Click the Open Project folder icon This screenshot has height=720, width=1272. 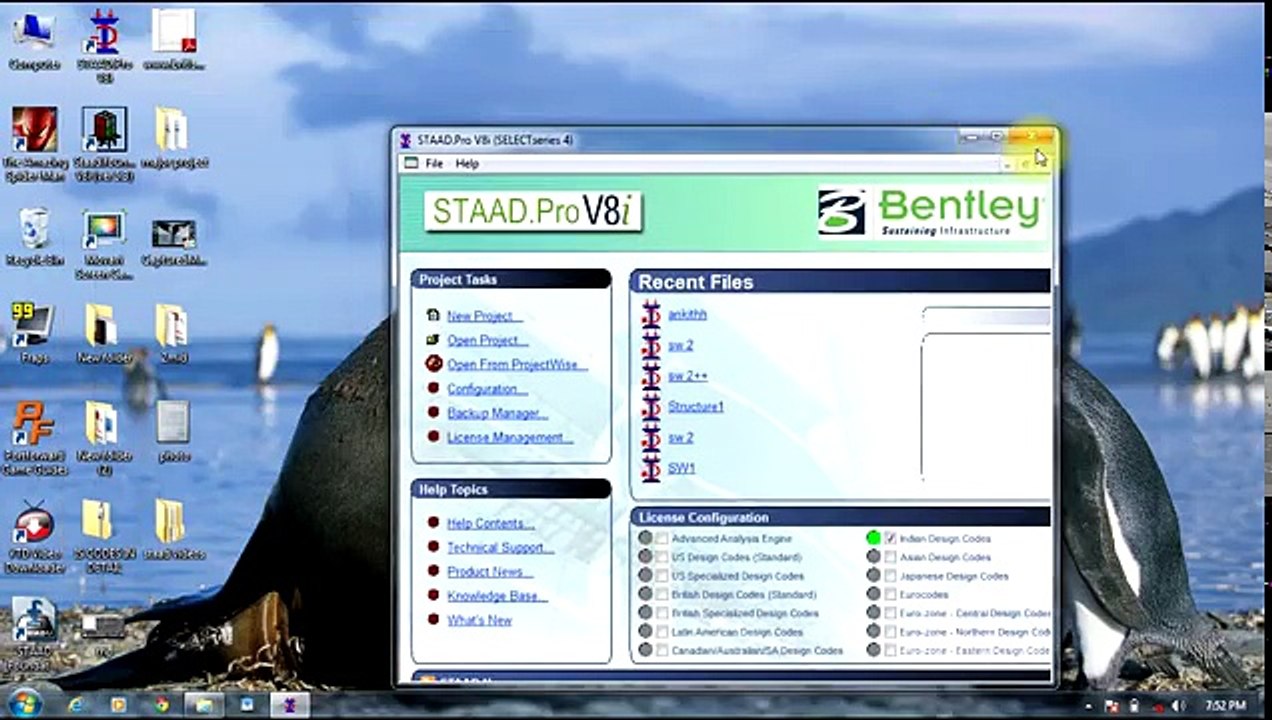433,340
